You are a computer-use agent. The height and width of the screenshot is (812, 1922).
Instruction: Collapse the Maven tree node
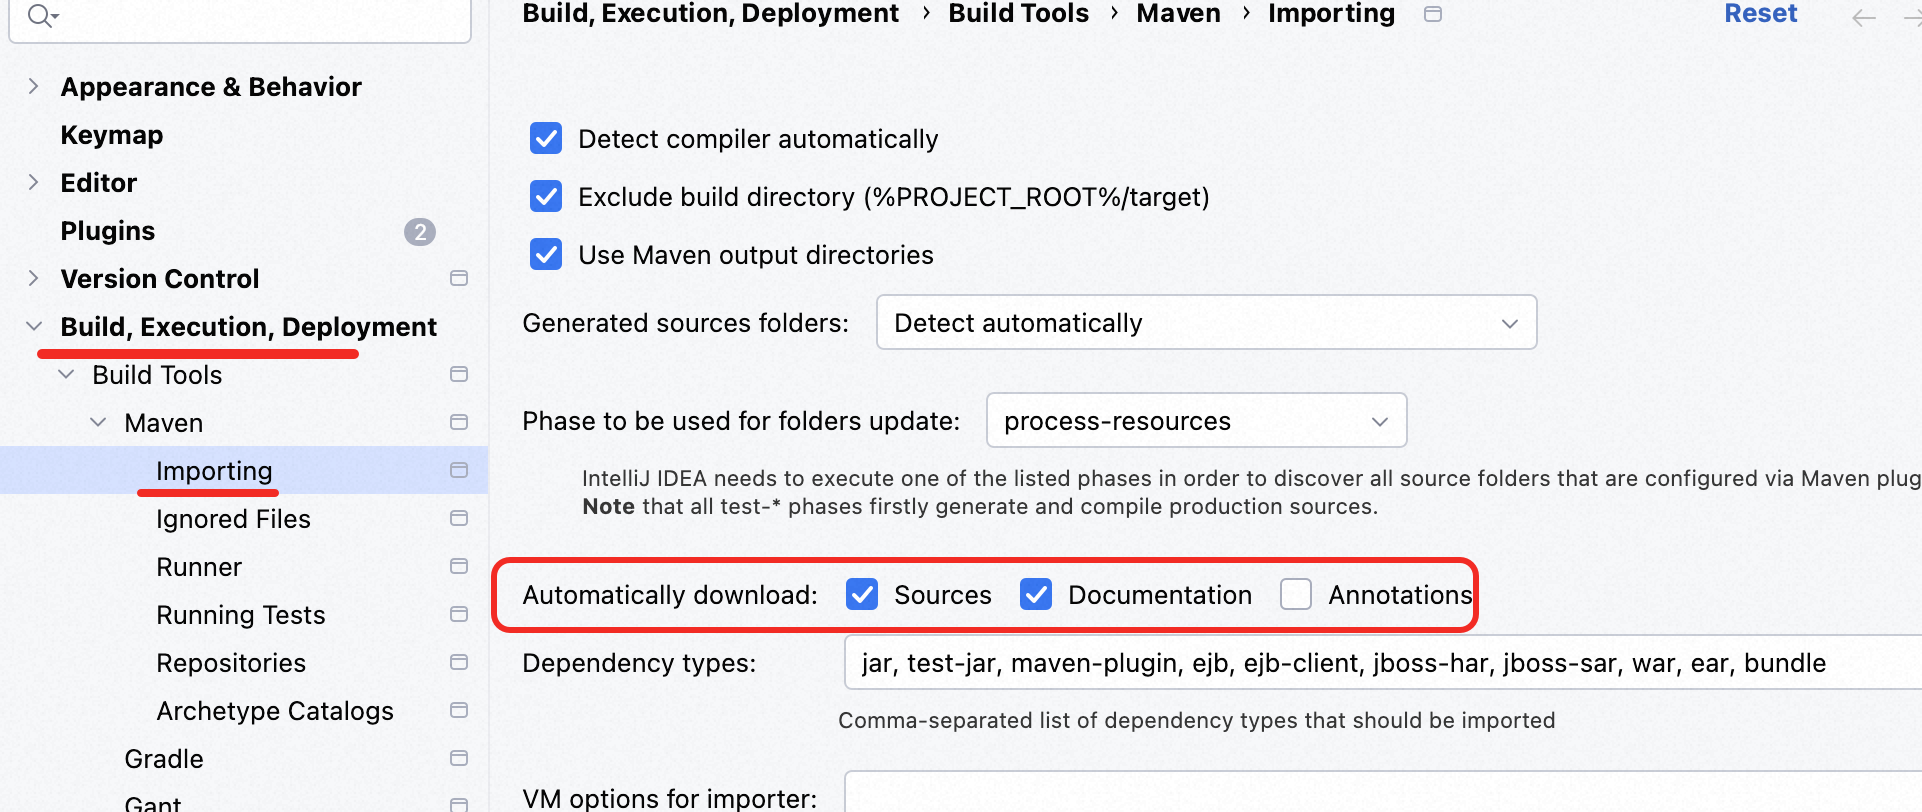[x=98, y=422]
